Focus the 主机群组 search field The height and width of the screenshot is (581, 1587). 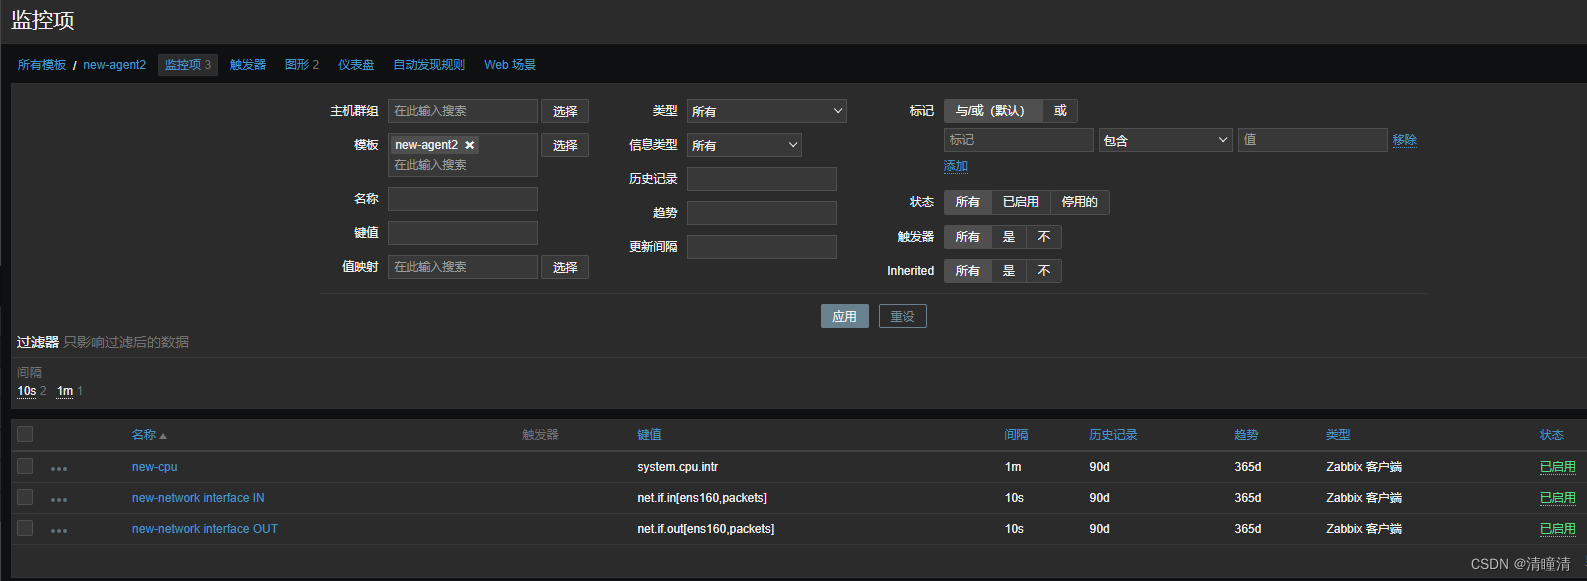coord(463,111)
